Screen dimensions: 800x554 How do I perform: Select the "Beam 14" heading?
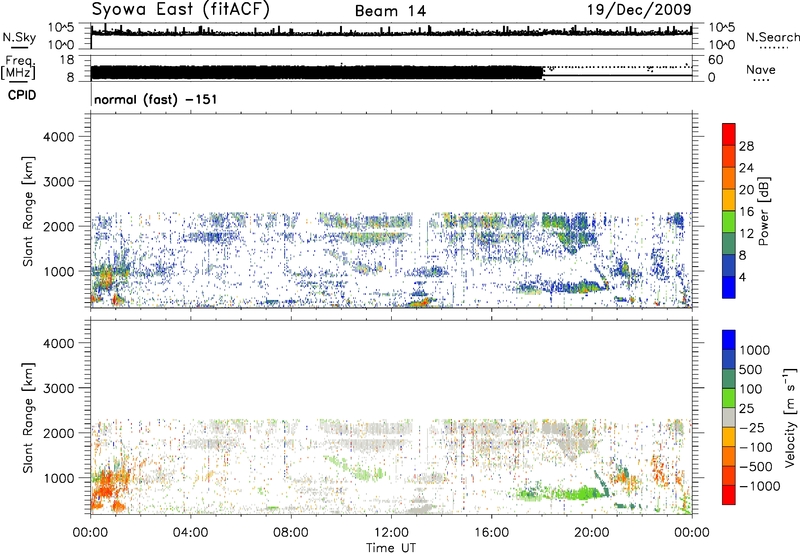[390, 11]
